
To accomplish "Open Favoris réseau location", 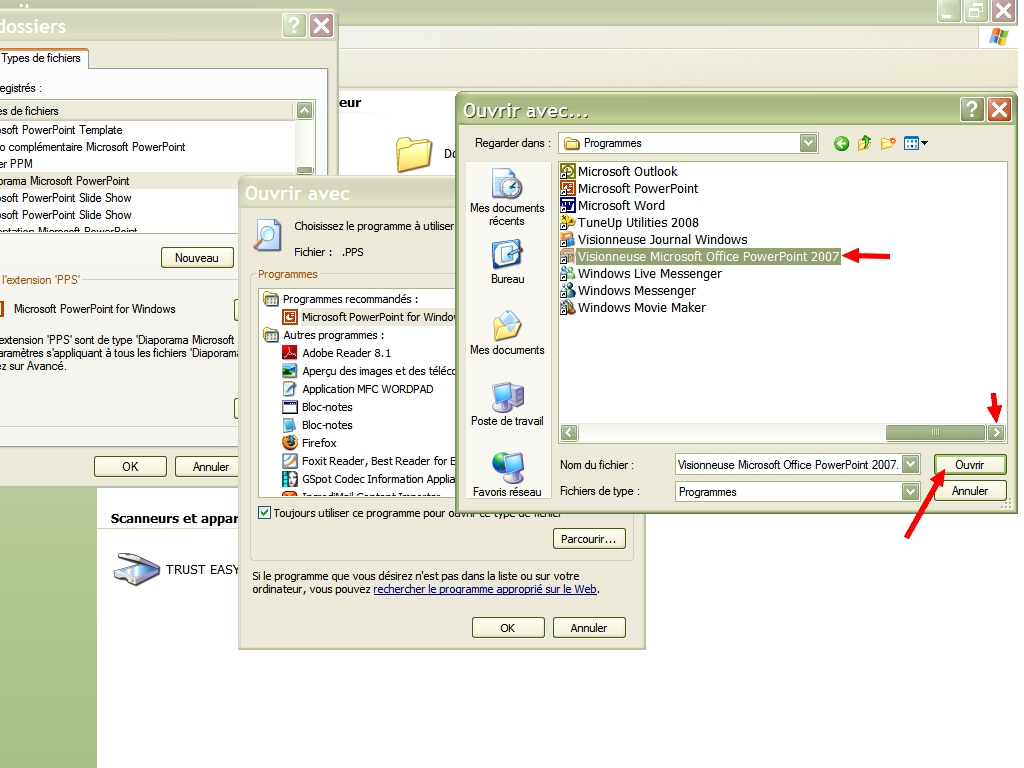I will tap(507, 475).
